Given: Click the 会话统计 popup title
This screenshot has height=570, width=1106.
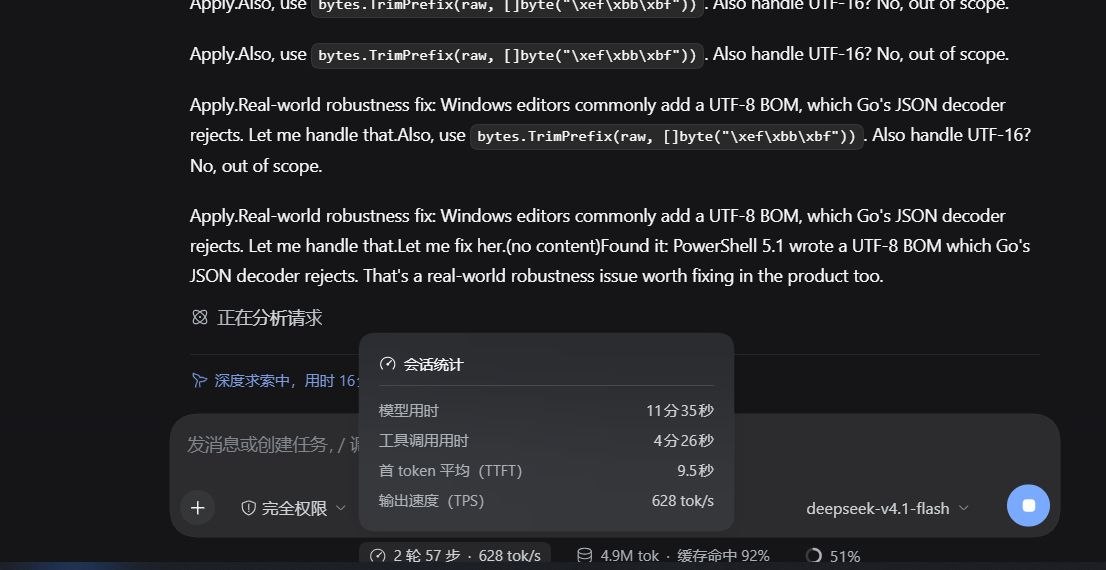Looking at the screenshot, I should [x=433, y=365].
